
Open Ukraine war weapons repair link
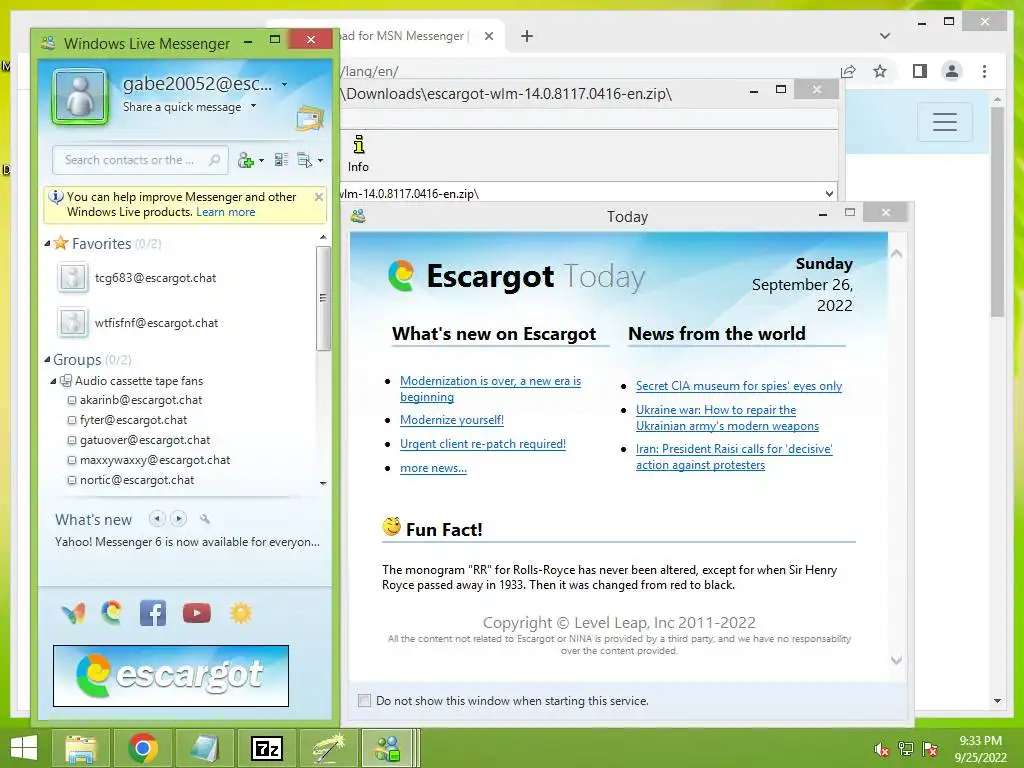727,418
